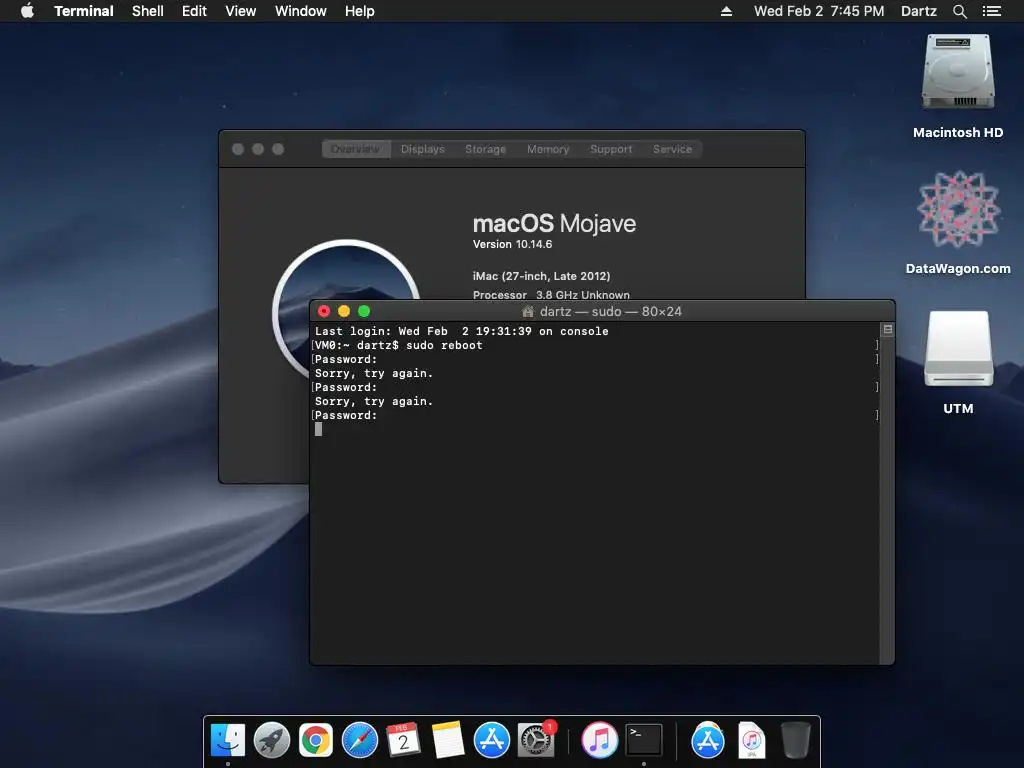
Task: Open the App Store icon beside the Terminal icon
Action: pyautogui.click(x=708, y=740)
